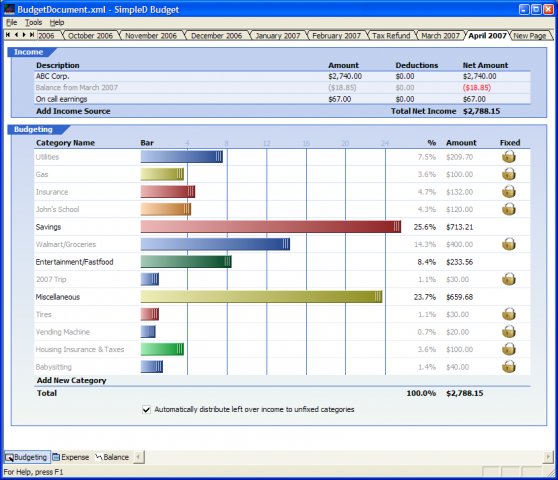The height and width of the screenshot is (480, 558).
Task: Open the File menu
Action: 12,22
